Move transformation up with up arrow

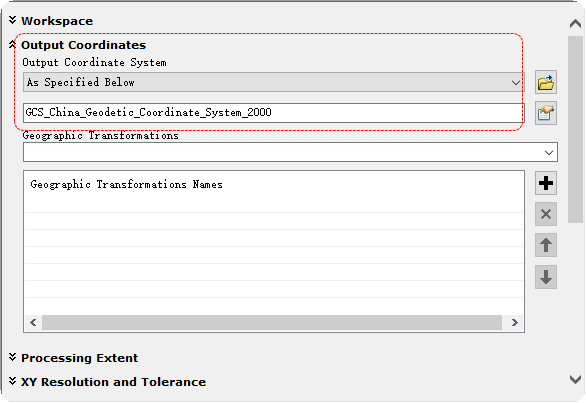[546, 245]
